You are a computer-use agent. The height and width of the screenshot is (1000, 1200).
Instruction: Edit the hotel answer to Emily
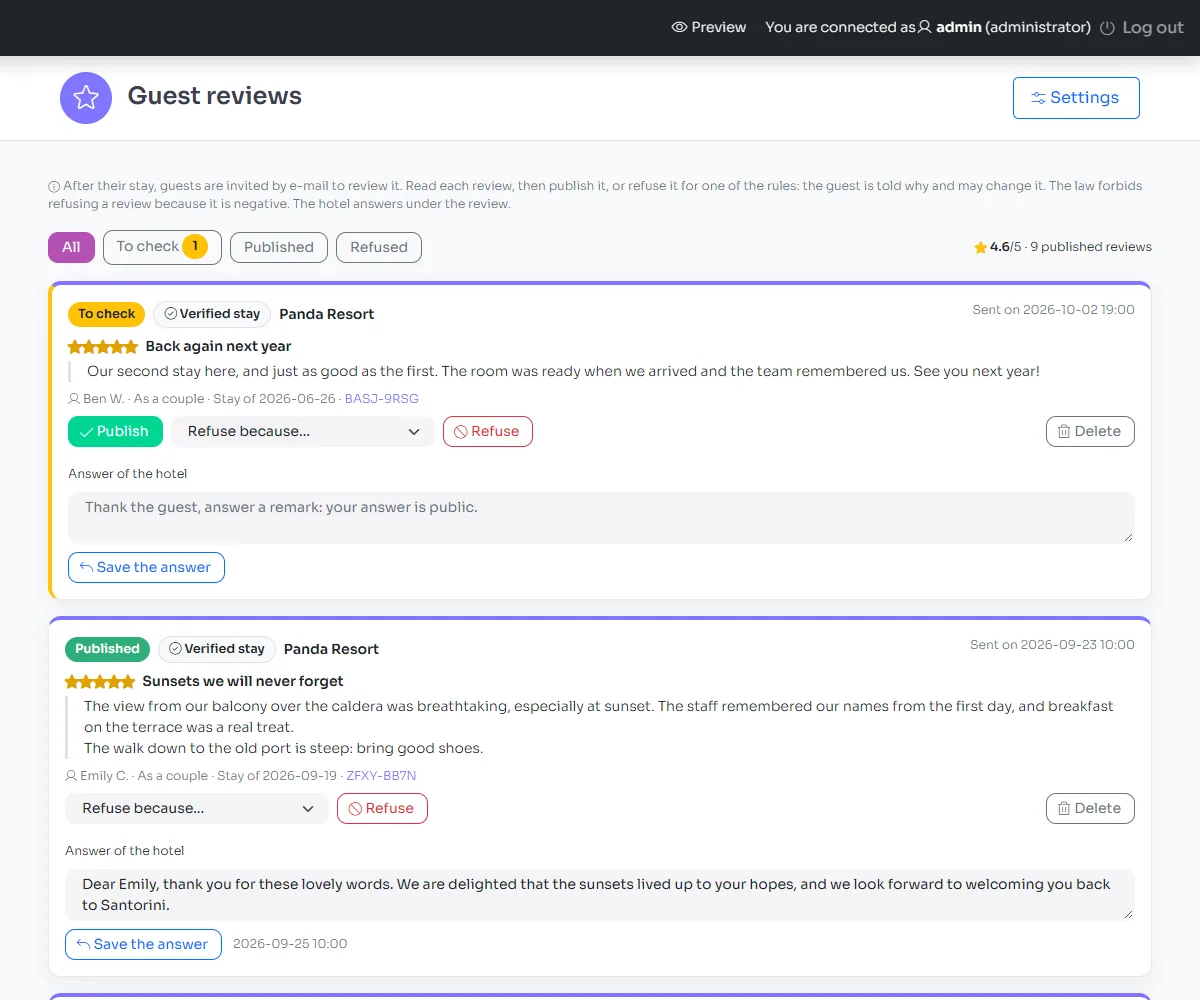tap(600, 895)
